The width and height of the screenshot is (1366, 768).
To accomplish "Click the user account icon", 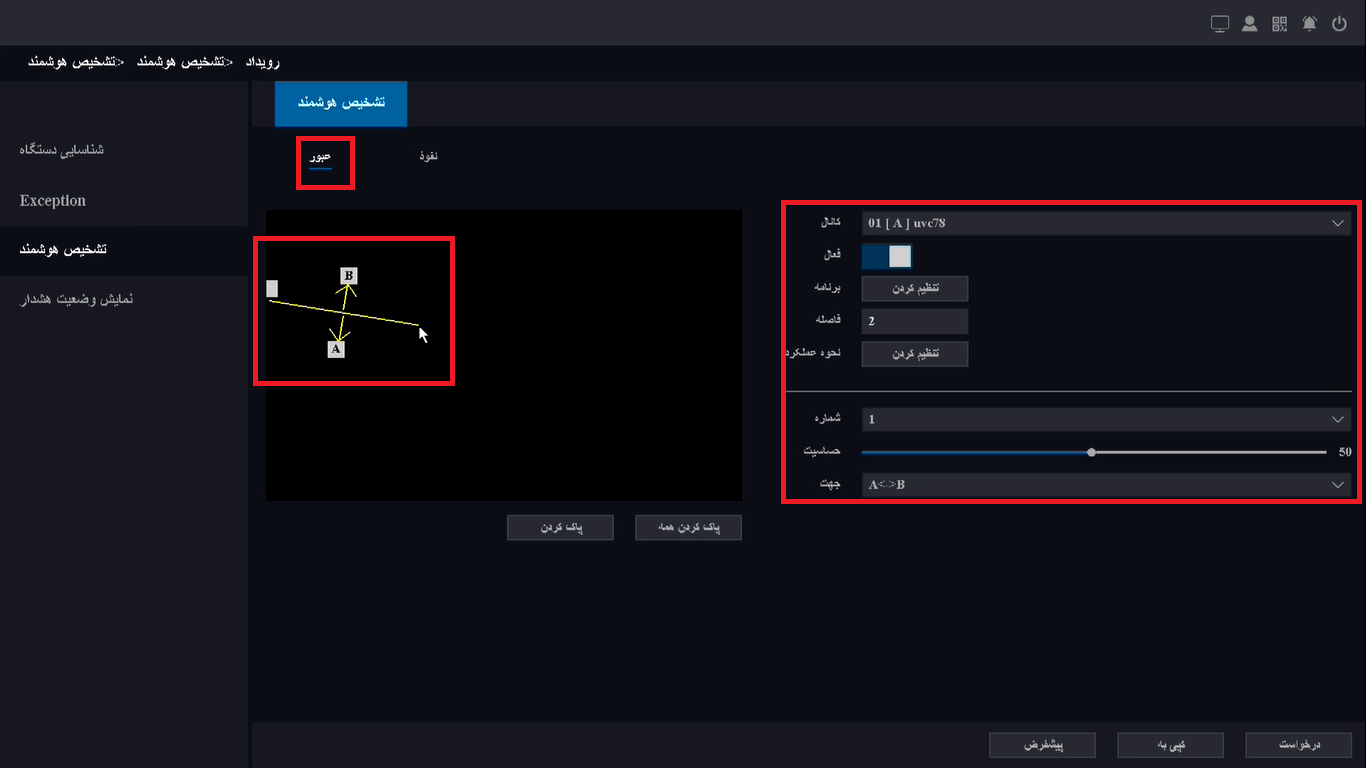I will coord(1249,24).
